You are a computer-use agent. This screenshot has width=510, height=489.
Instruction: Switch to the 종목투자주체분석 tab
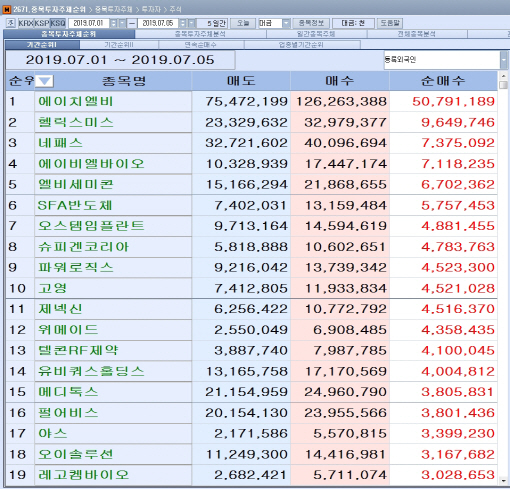point(200,34)
